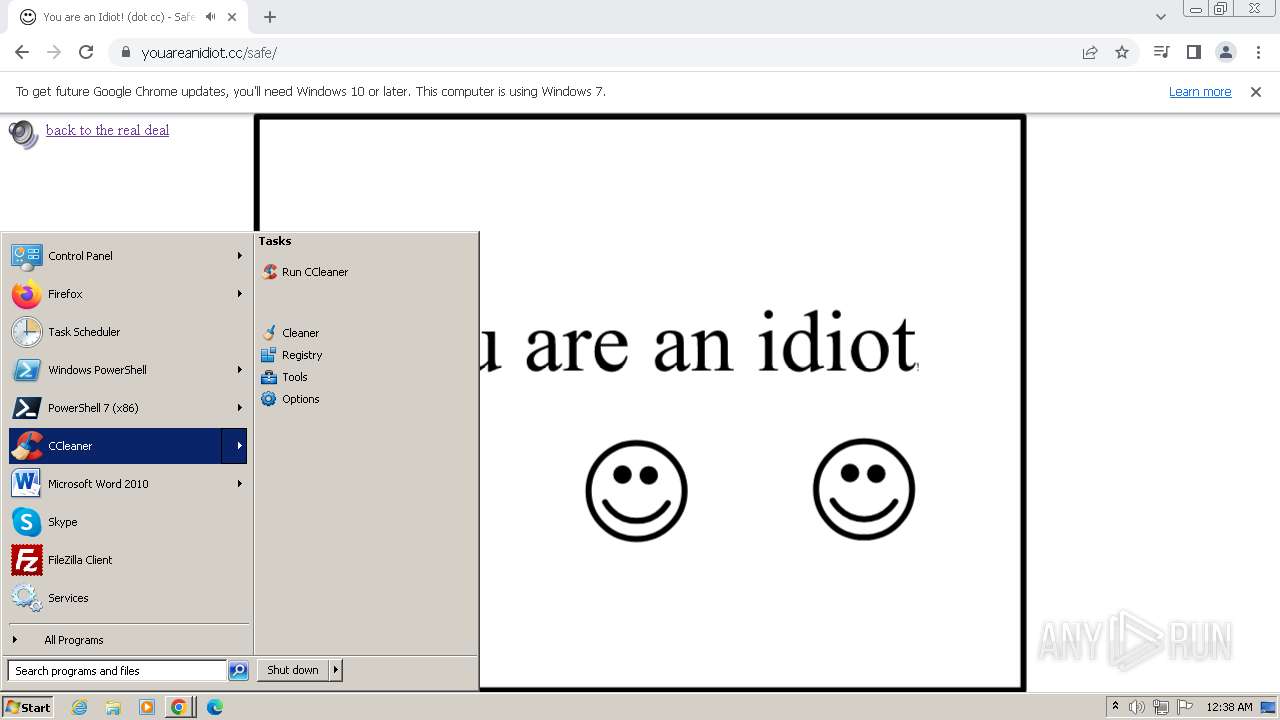Viewport: 1280px width, 720px height.
Task: Open Action Center flag icon
Action: pos(1185,707)
